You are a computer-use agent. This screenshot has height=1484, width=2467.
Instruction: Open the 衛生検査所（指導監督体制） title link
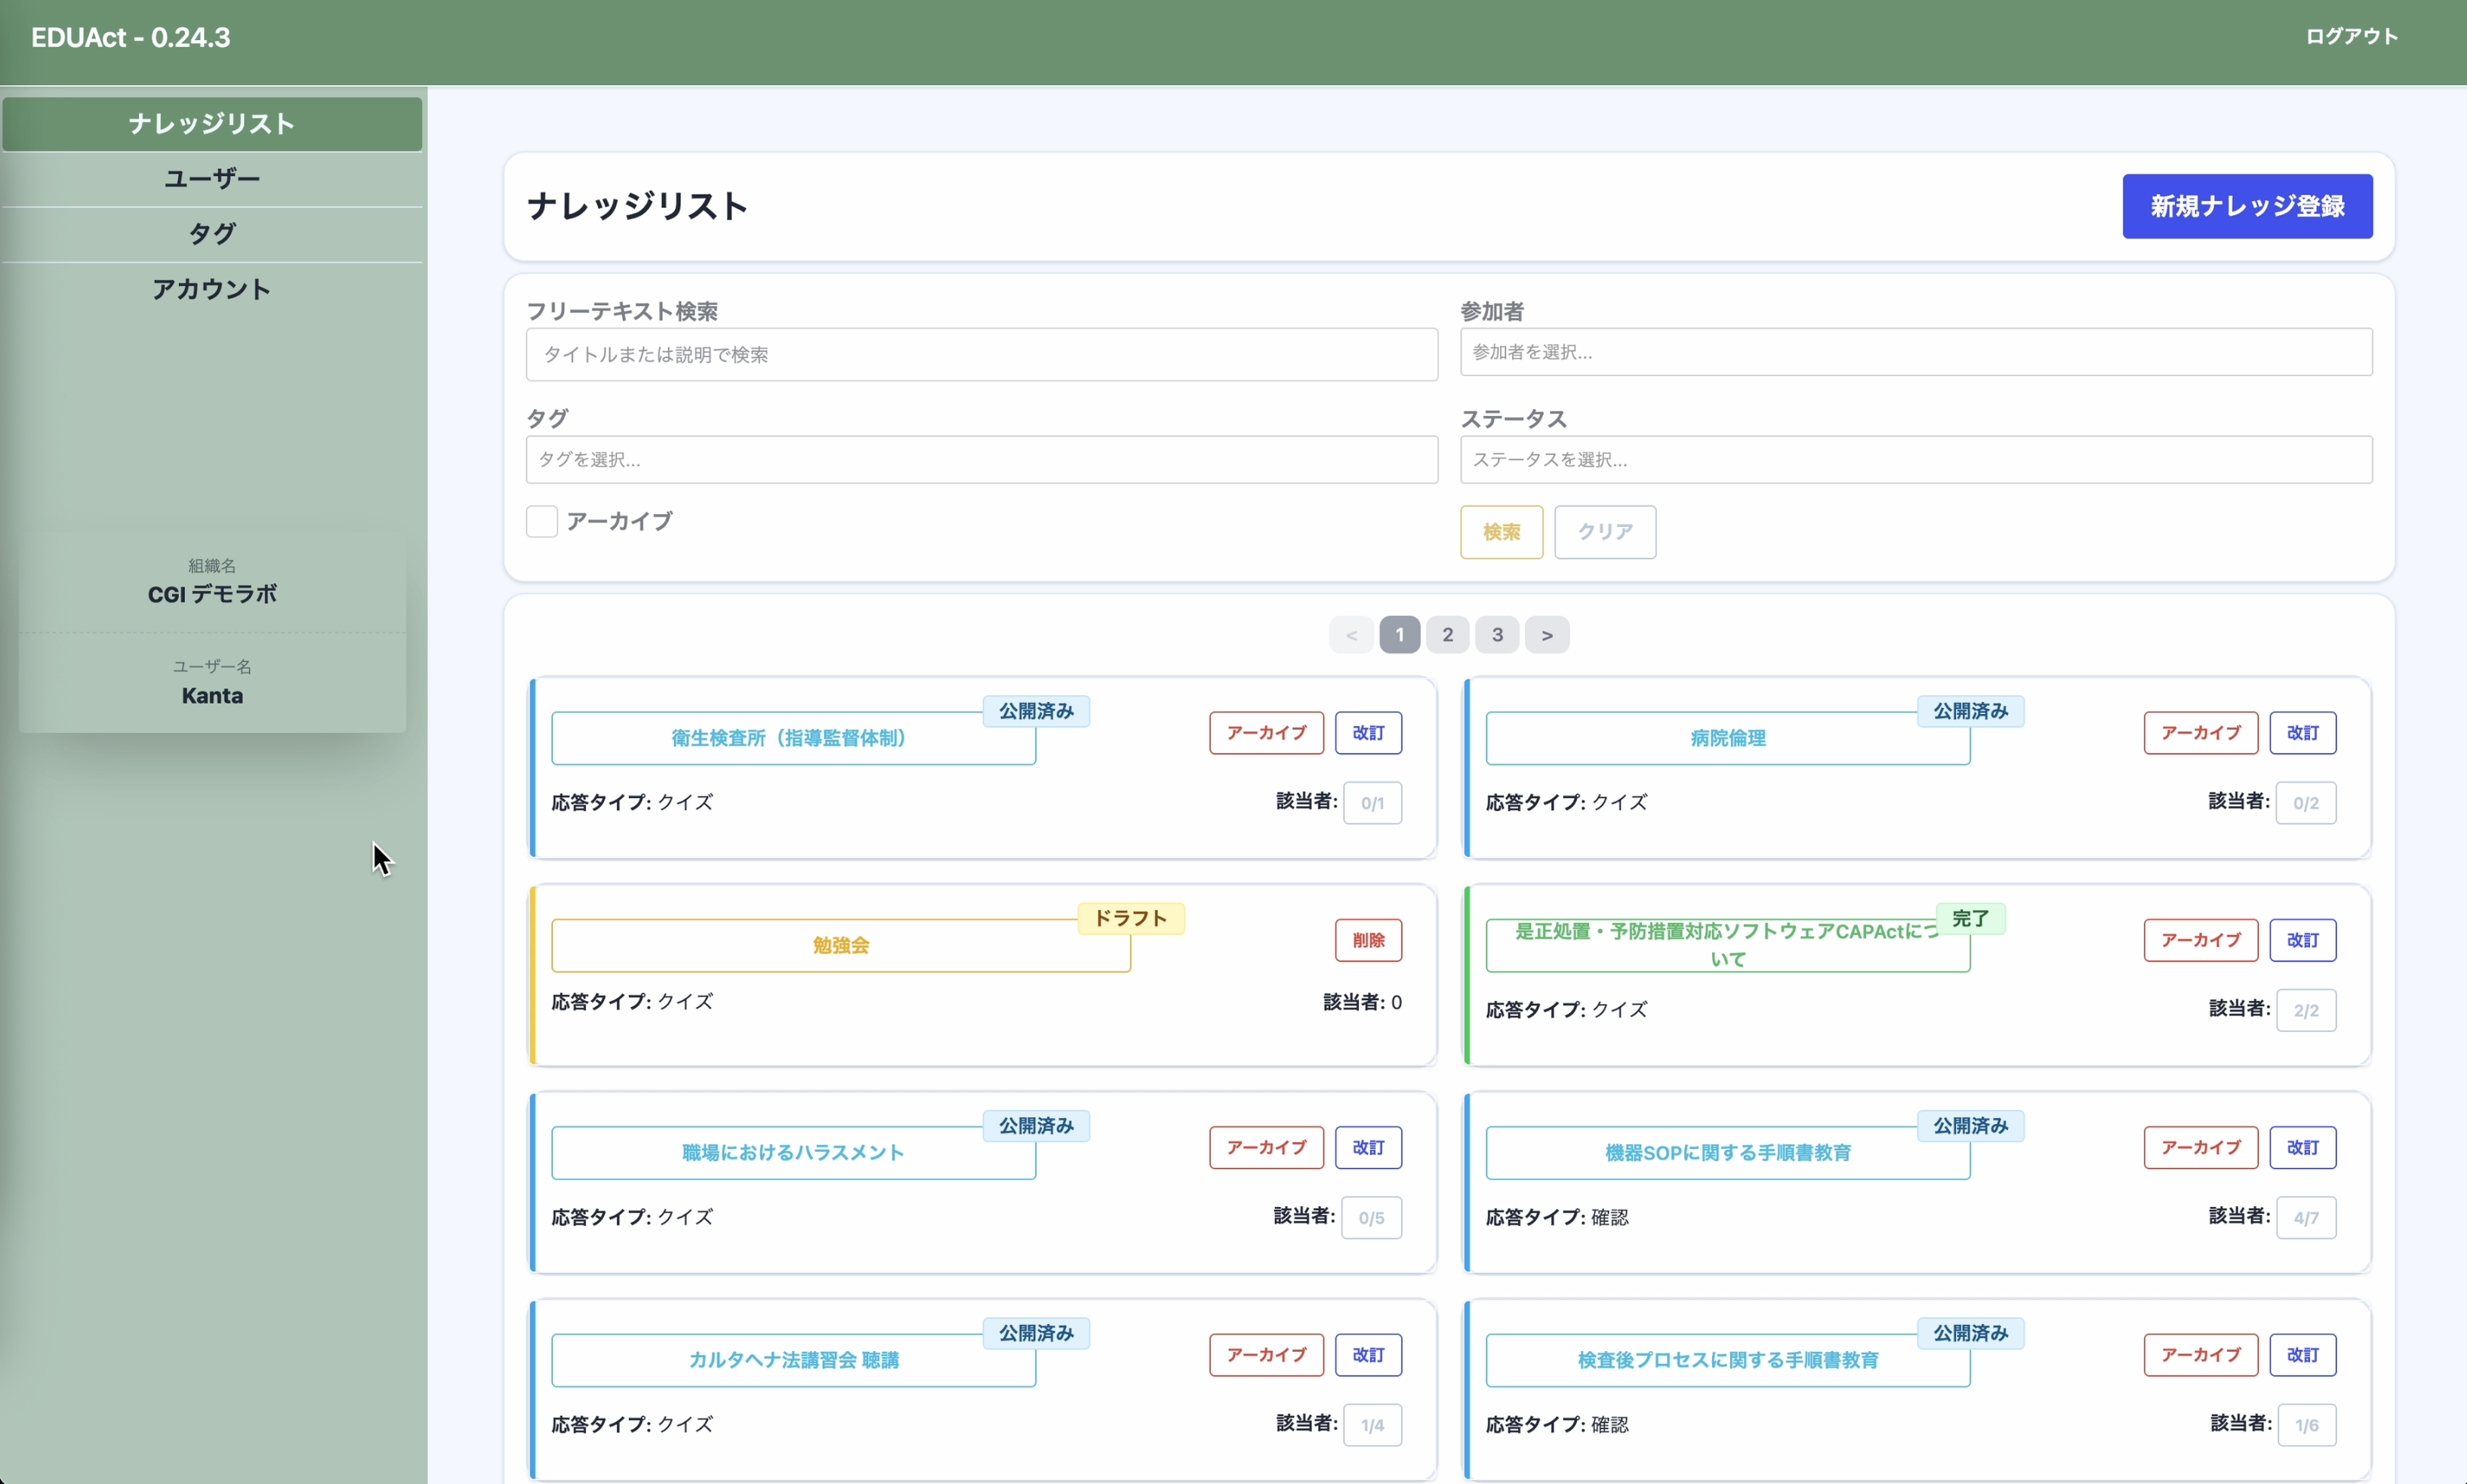(x=788, y=738)
